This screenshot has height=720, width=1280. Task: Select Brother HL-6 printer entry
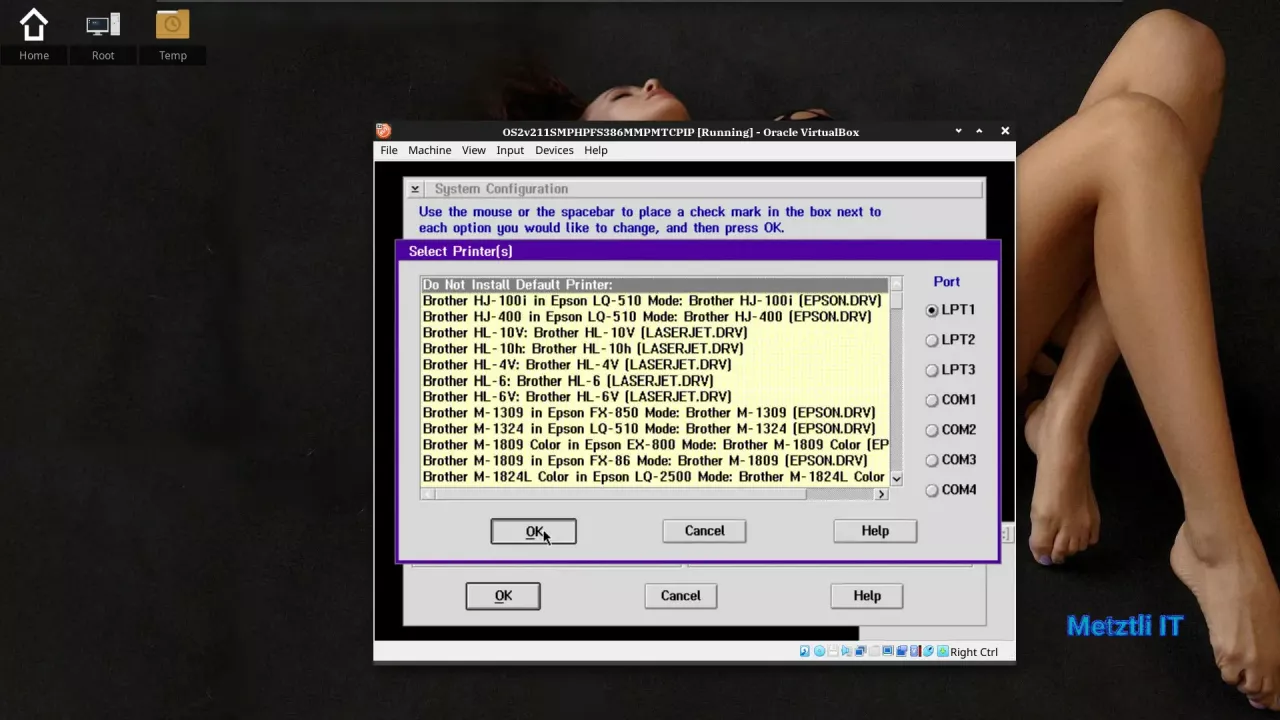tap(654, 381)
